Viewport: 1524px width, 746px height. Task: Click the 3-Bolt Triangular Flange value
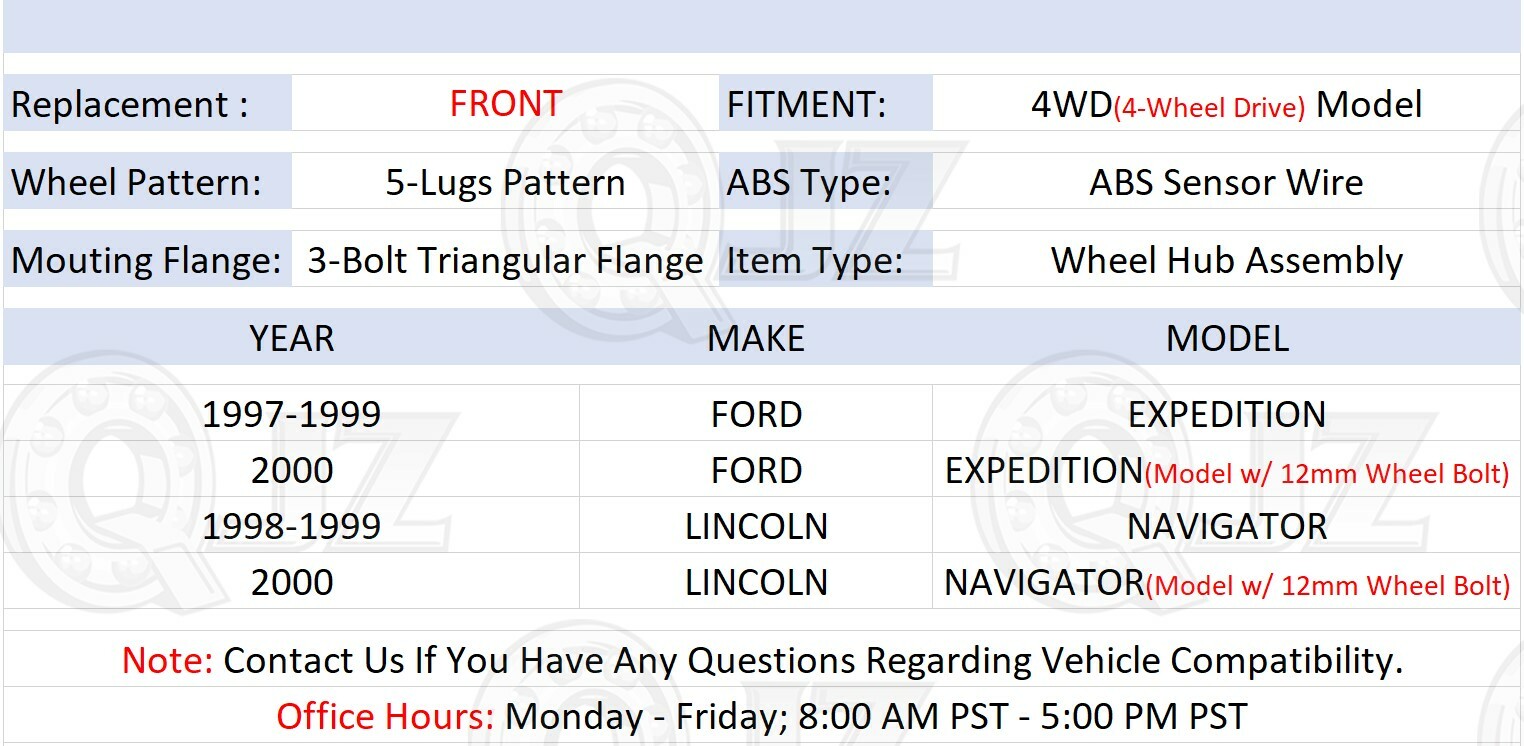[505, 261]
